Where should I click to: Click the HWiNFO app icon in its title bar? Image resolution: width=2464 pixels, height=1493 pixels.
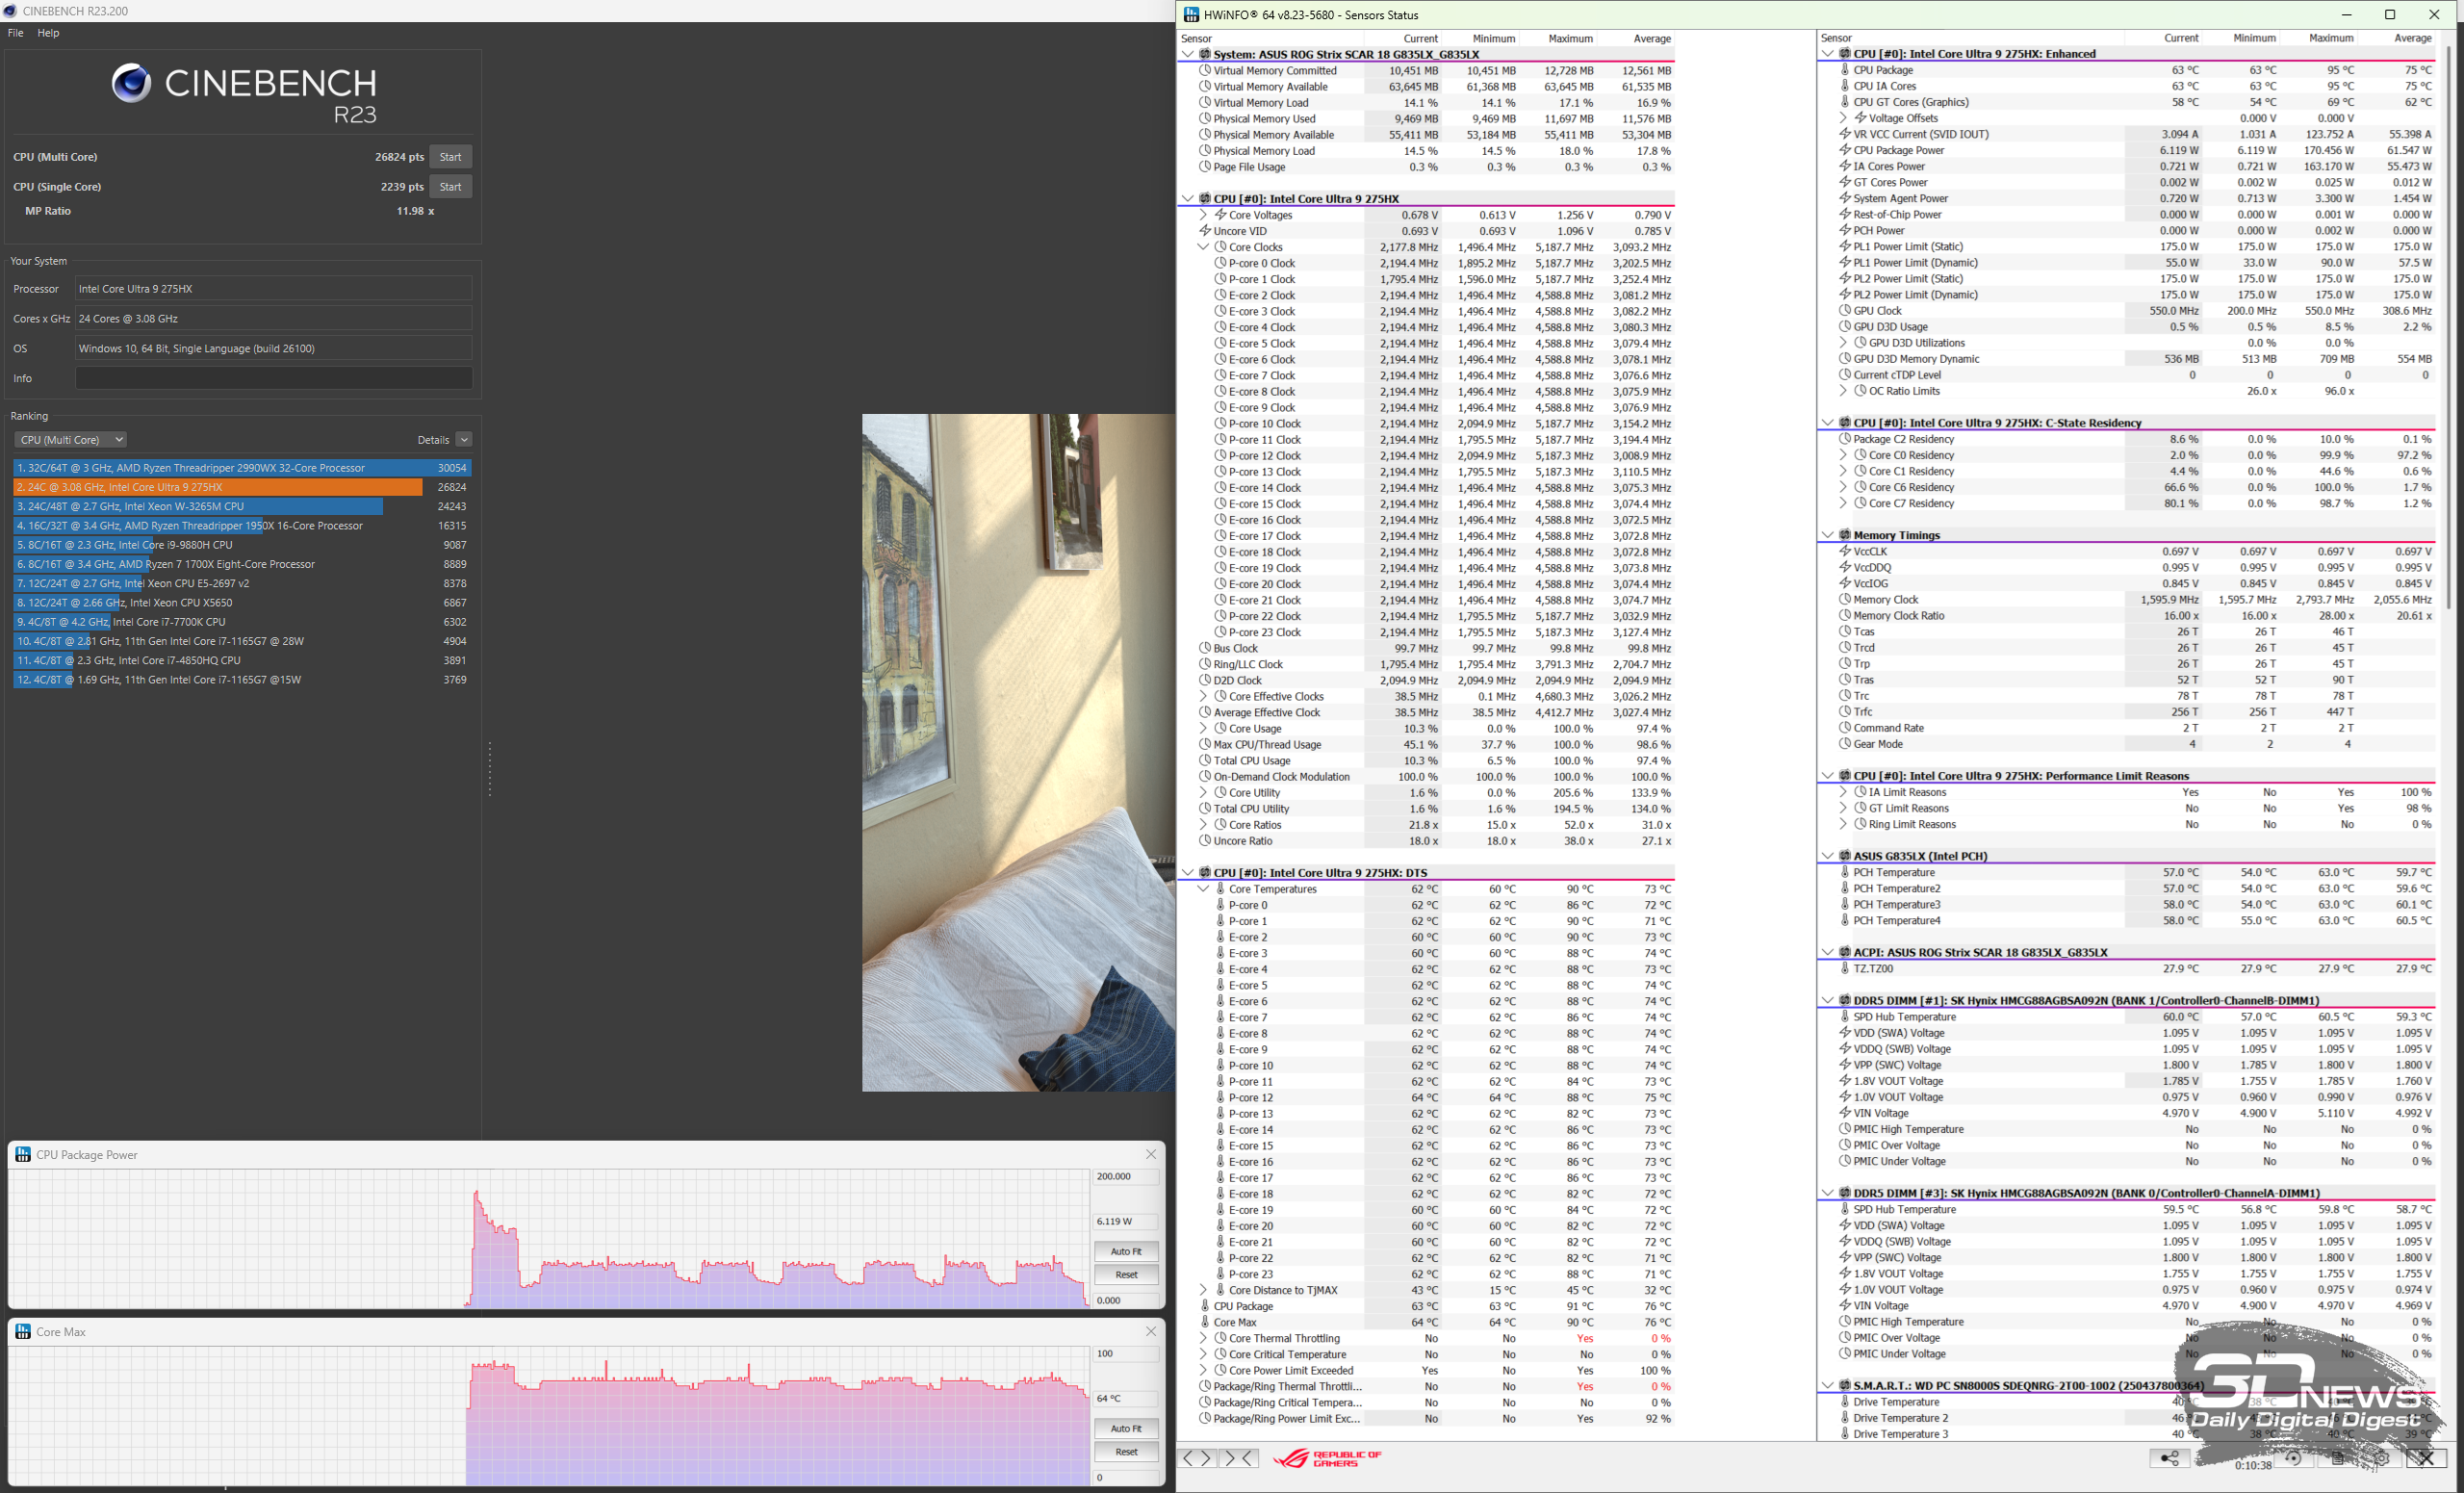pyautogui.click(x=1191, y=15)
